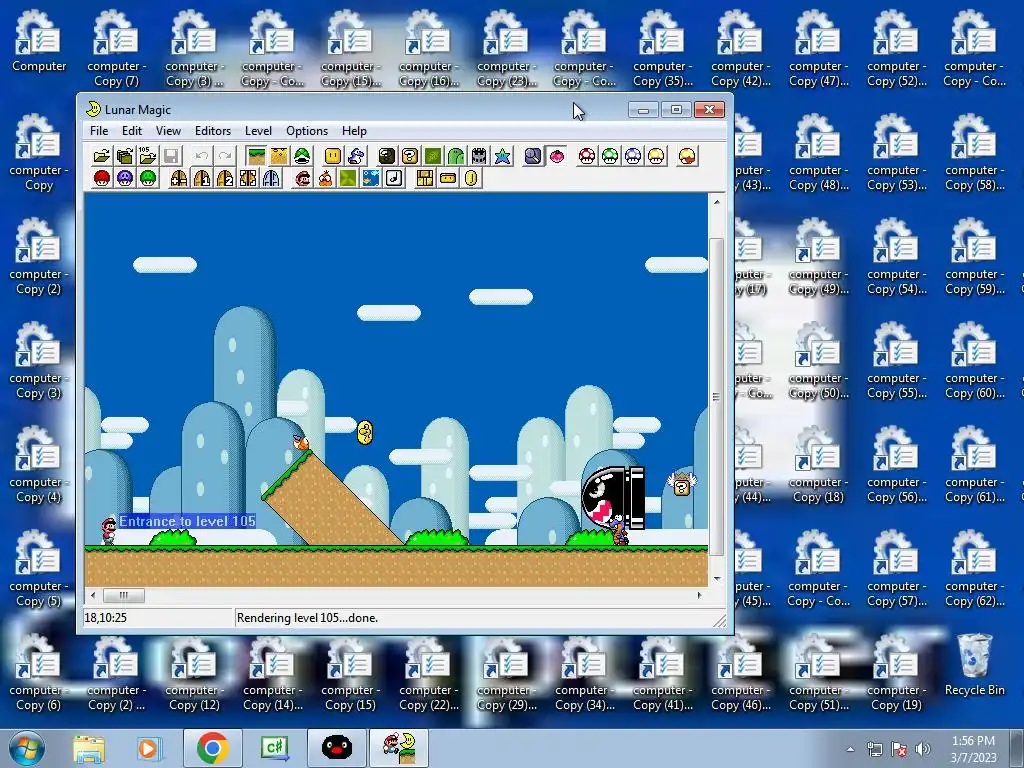Select the Banzai Bill sprite in level
Screen dimensions: 1024x768
click(613, 498)
